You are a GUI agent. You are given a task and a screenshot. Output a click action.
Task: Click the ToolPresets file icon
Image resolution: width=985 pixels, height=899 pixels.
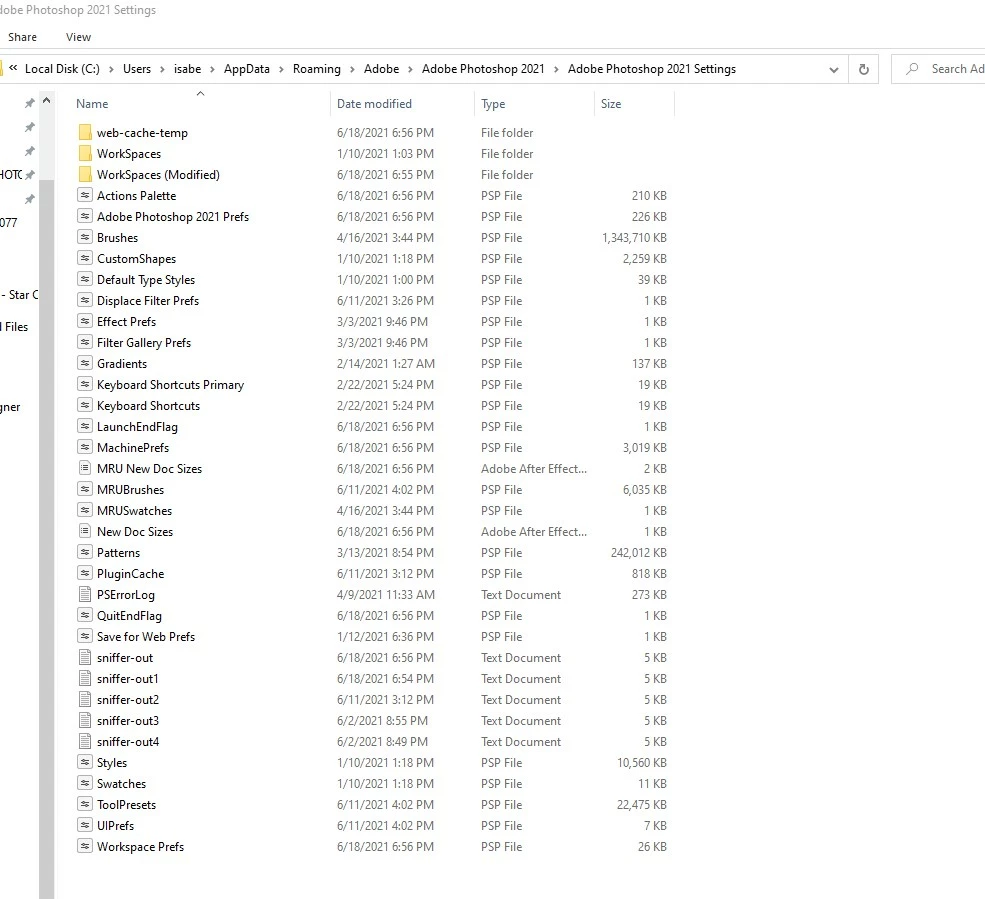click(x=85, y=804)
